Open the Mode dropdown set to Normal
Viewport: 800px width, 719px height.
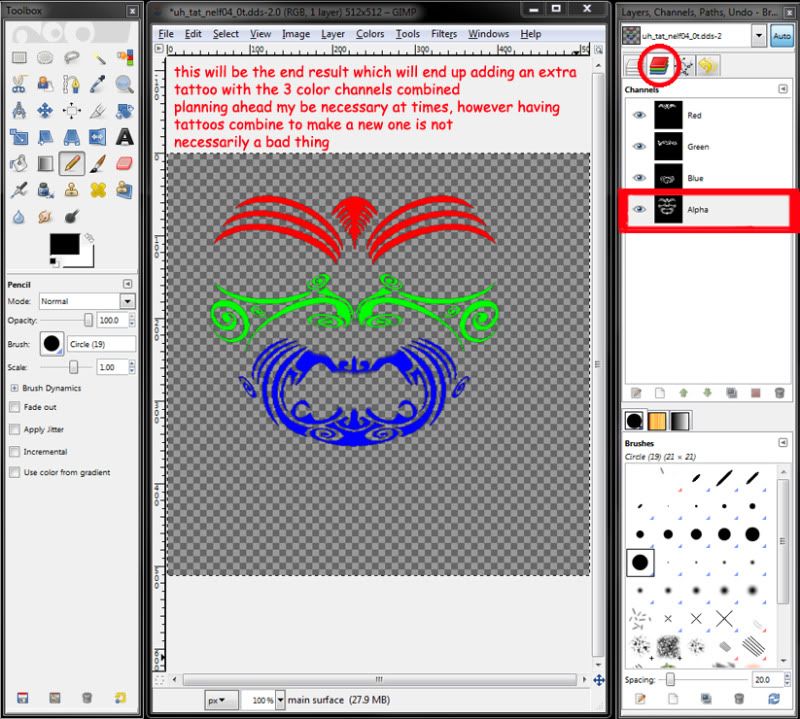(x=85, y=301)
